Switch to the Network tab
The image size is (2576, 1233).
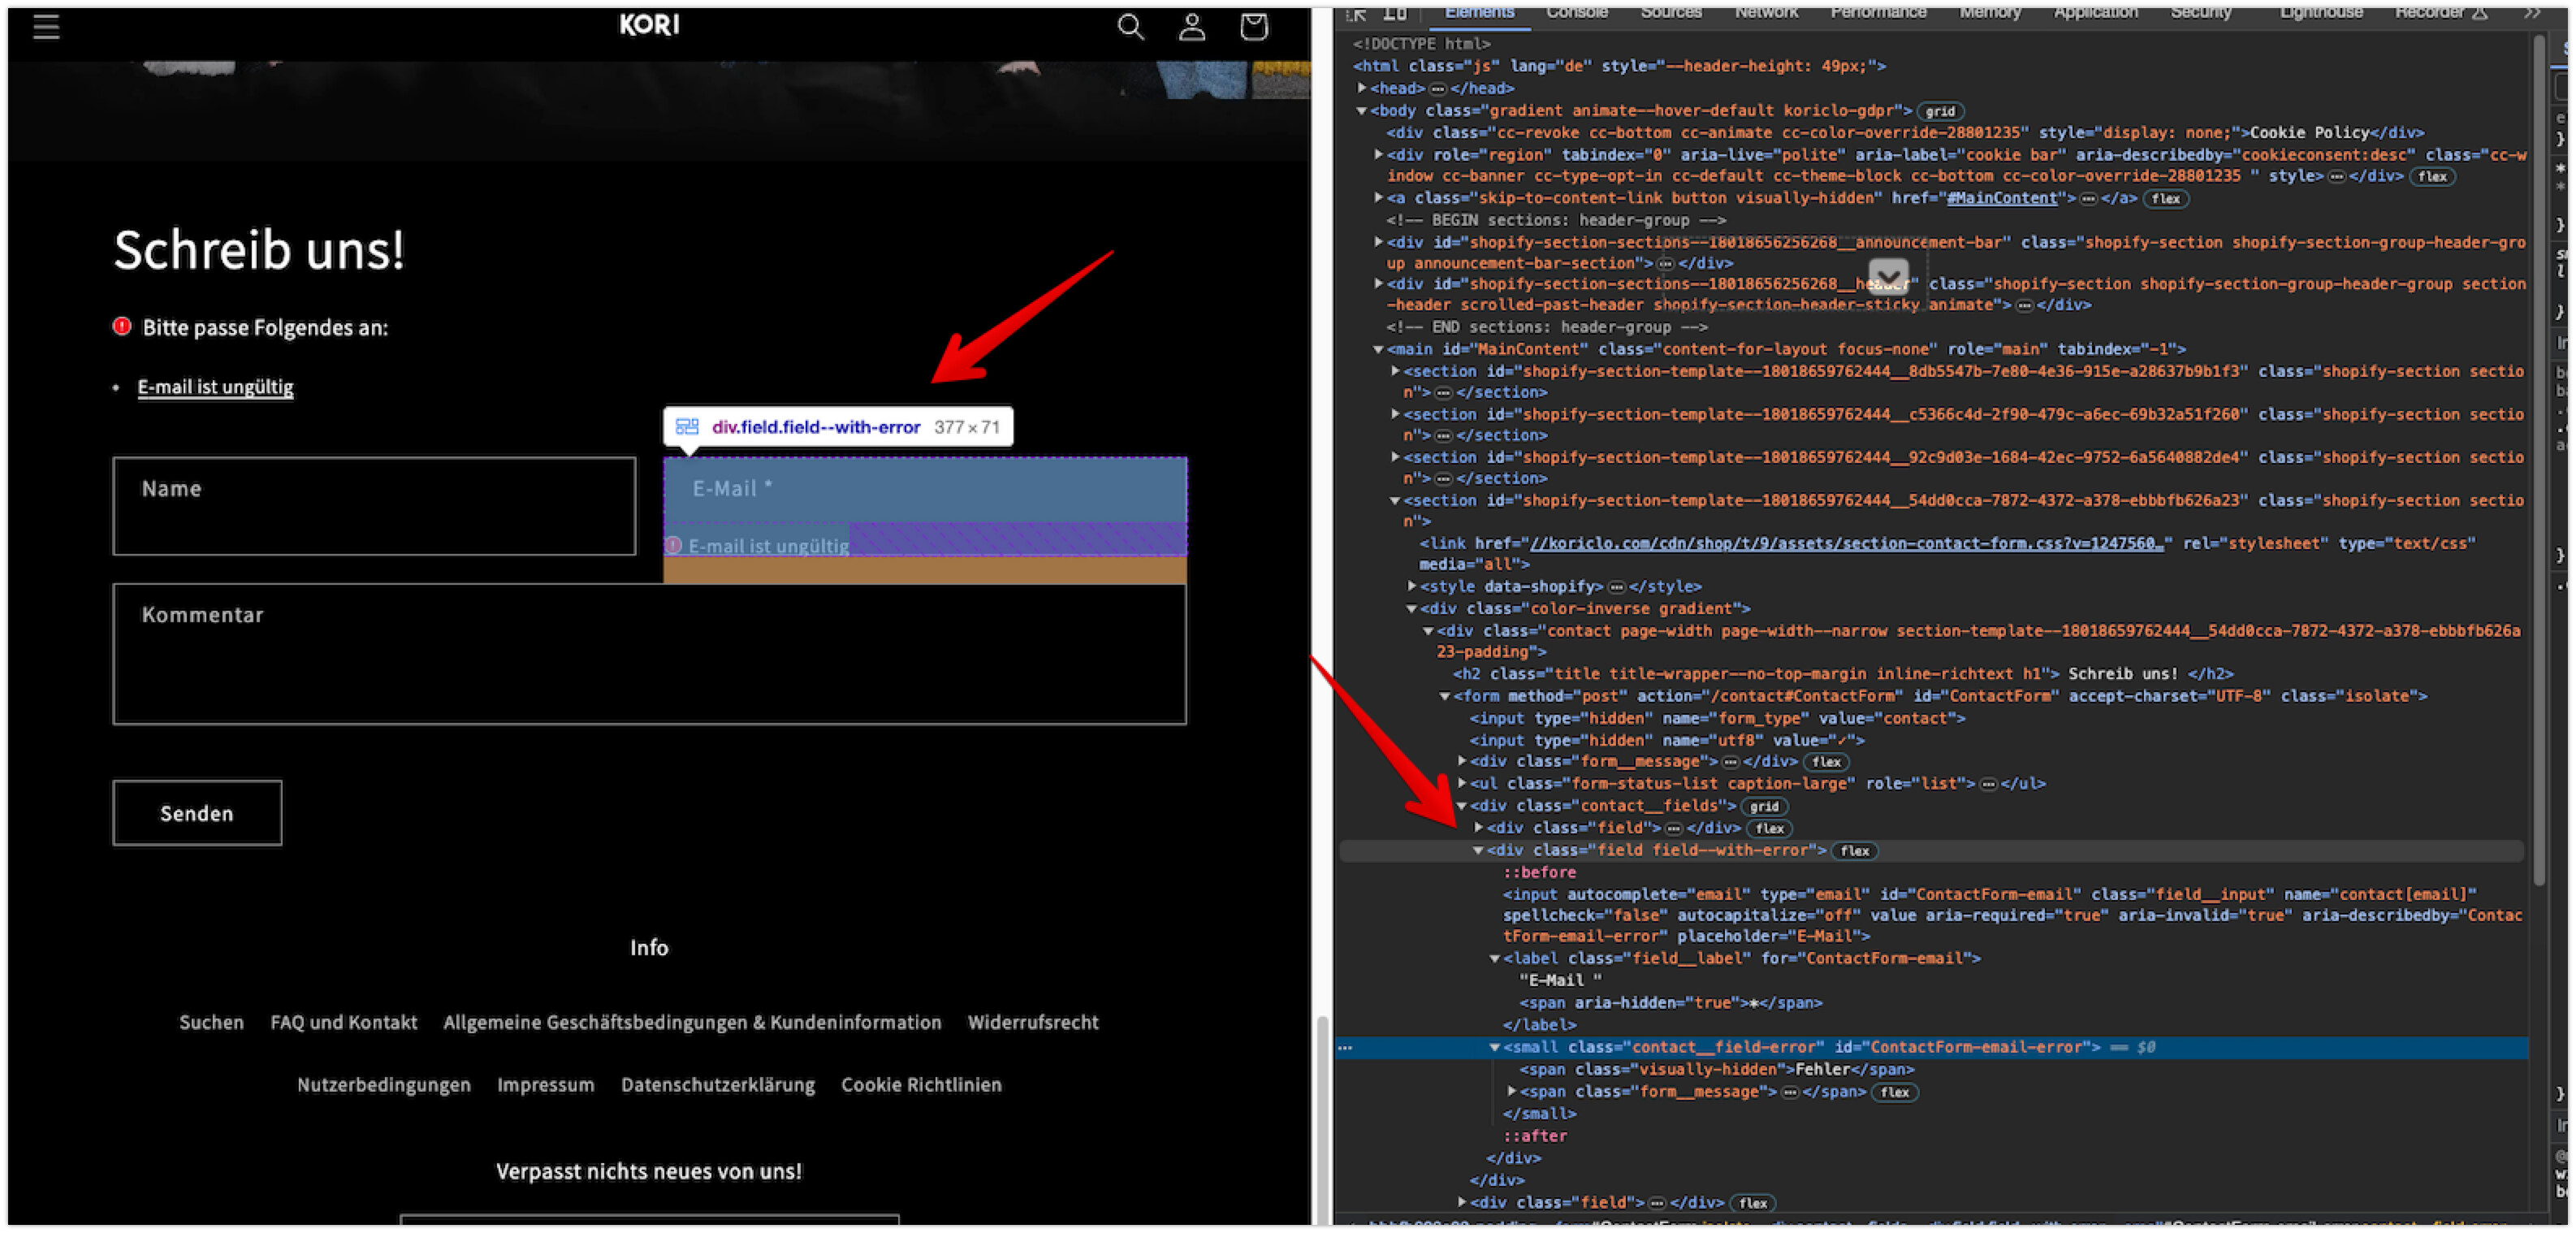(x=1766, y=13)
